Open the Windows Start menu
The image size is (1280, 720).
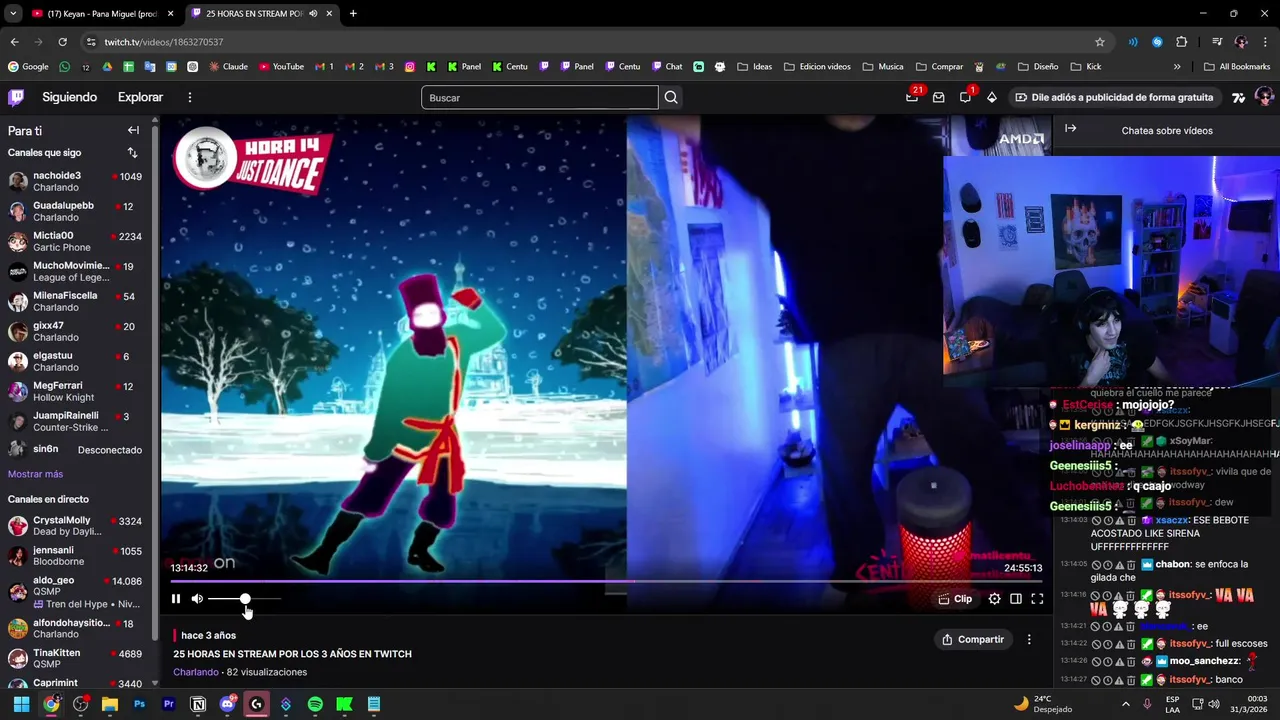tap(21, 704)
